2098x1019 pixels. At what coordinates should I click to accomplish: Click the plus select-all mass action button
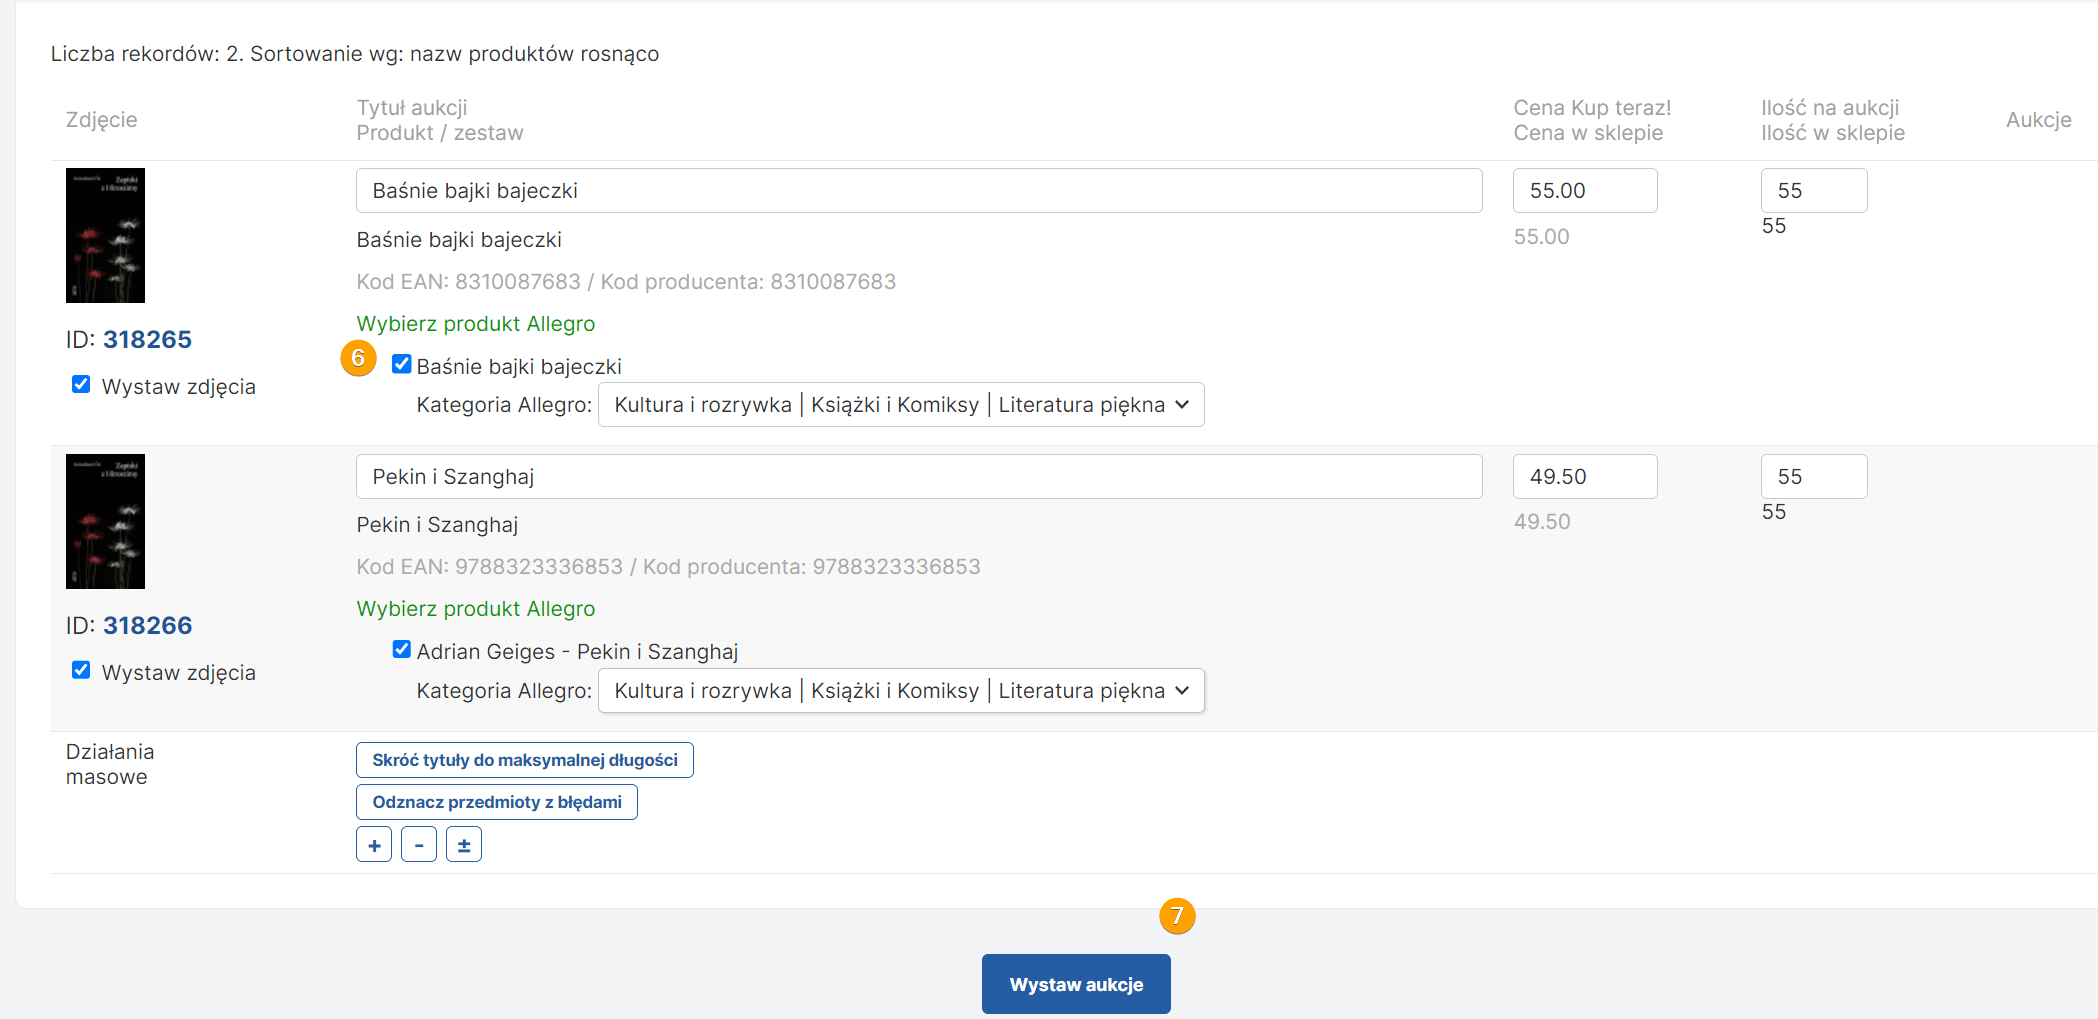coord(374,845)
